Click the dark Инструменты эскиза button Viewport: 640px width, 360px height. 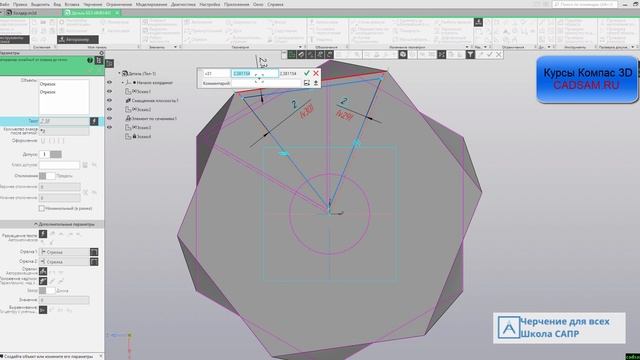(15, 40)
